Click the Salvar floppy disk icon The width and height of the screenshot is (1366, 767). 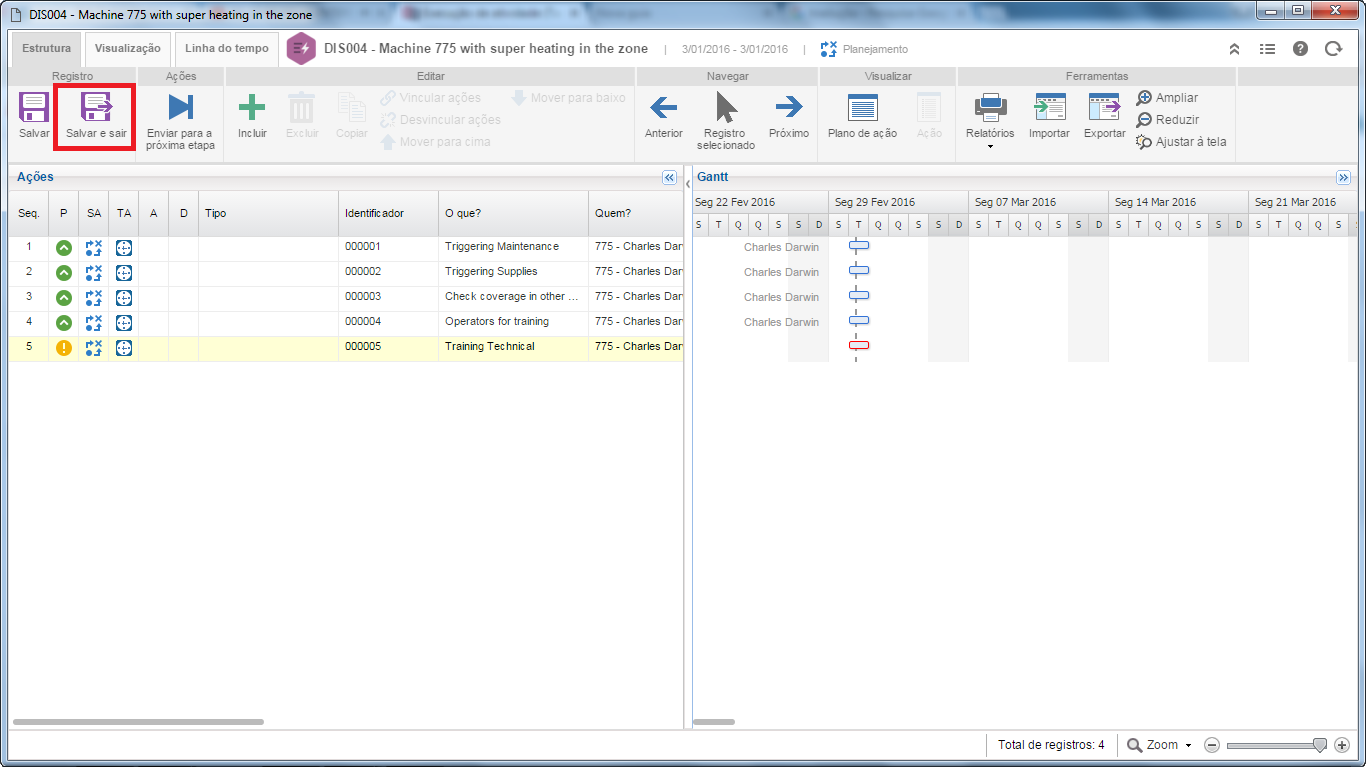(34, 107)
